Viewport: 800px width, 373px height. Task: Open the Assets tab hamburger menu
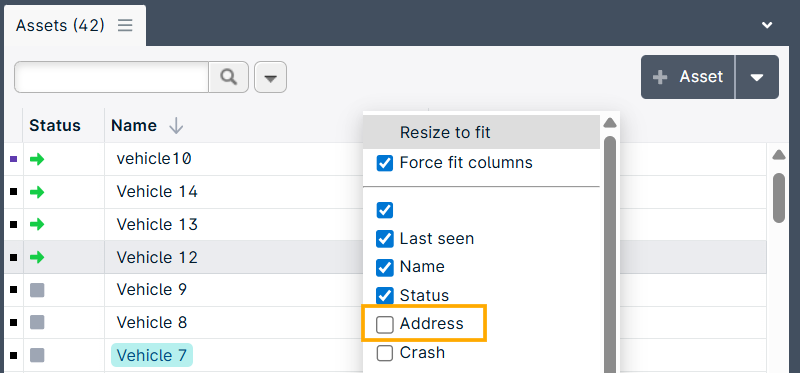125,26
